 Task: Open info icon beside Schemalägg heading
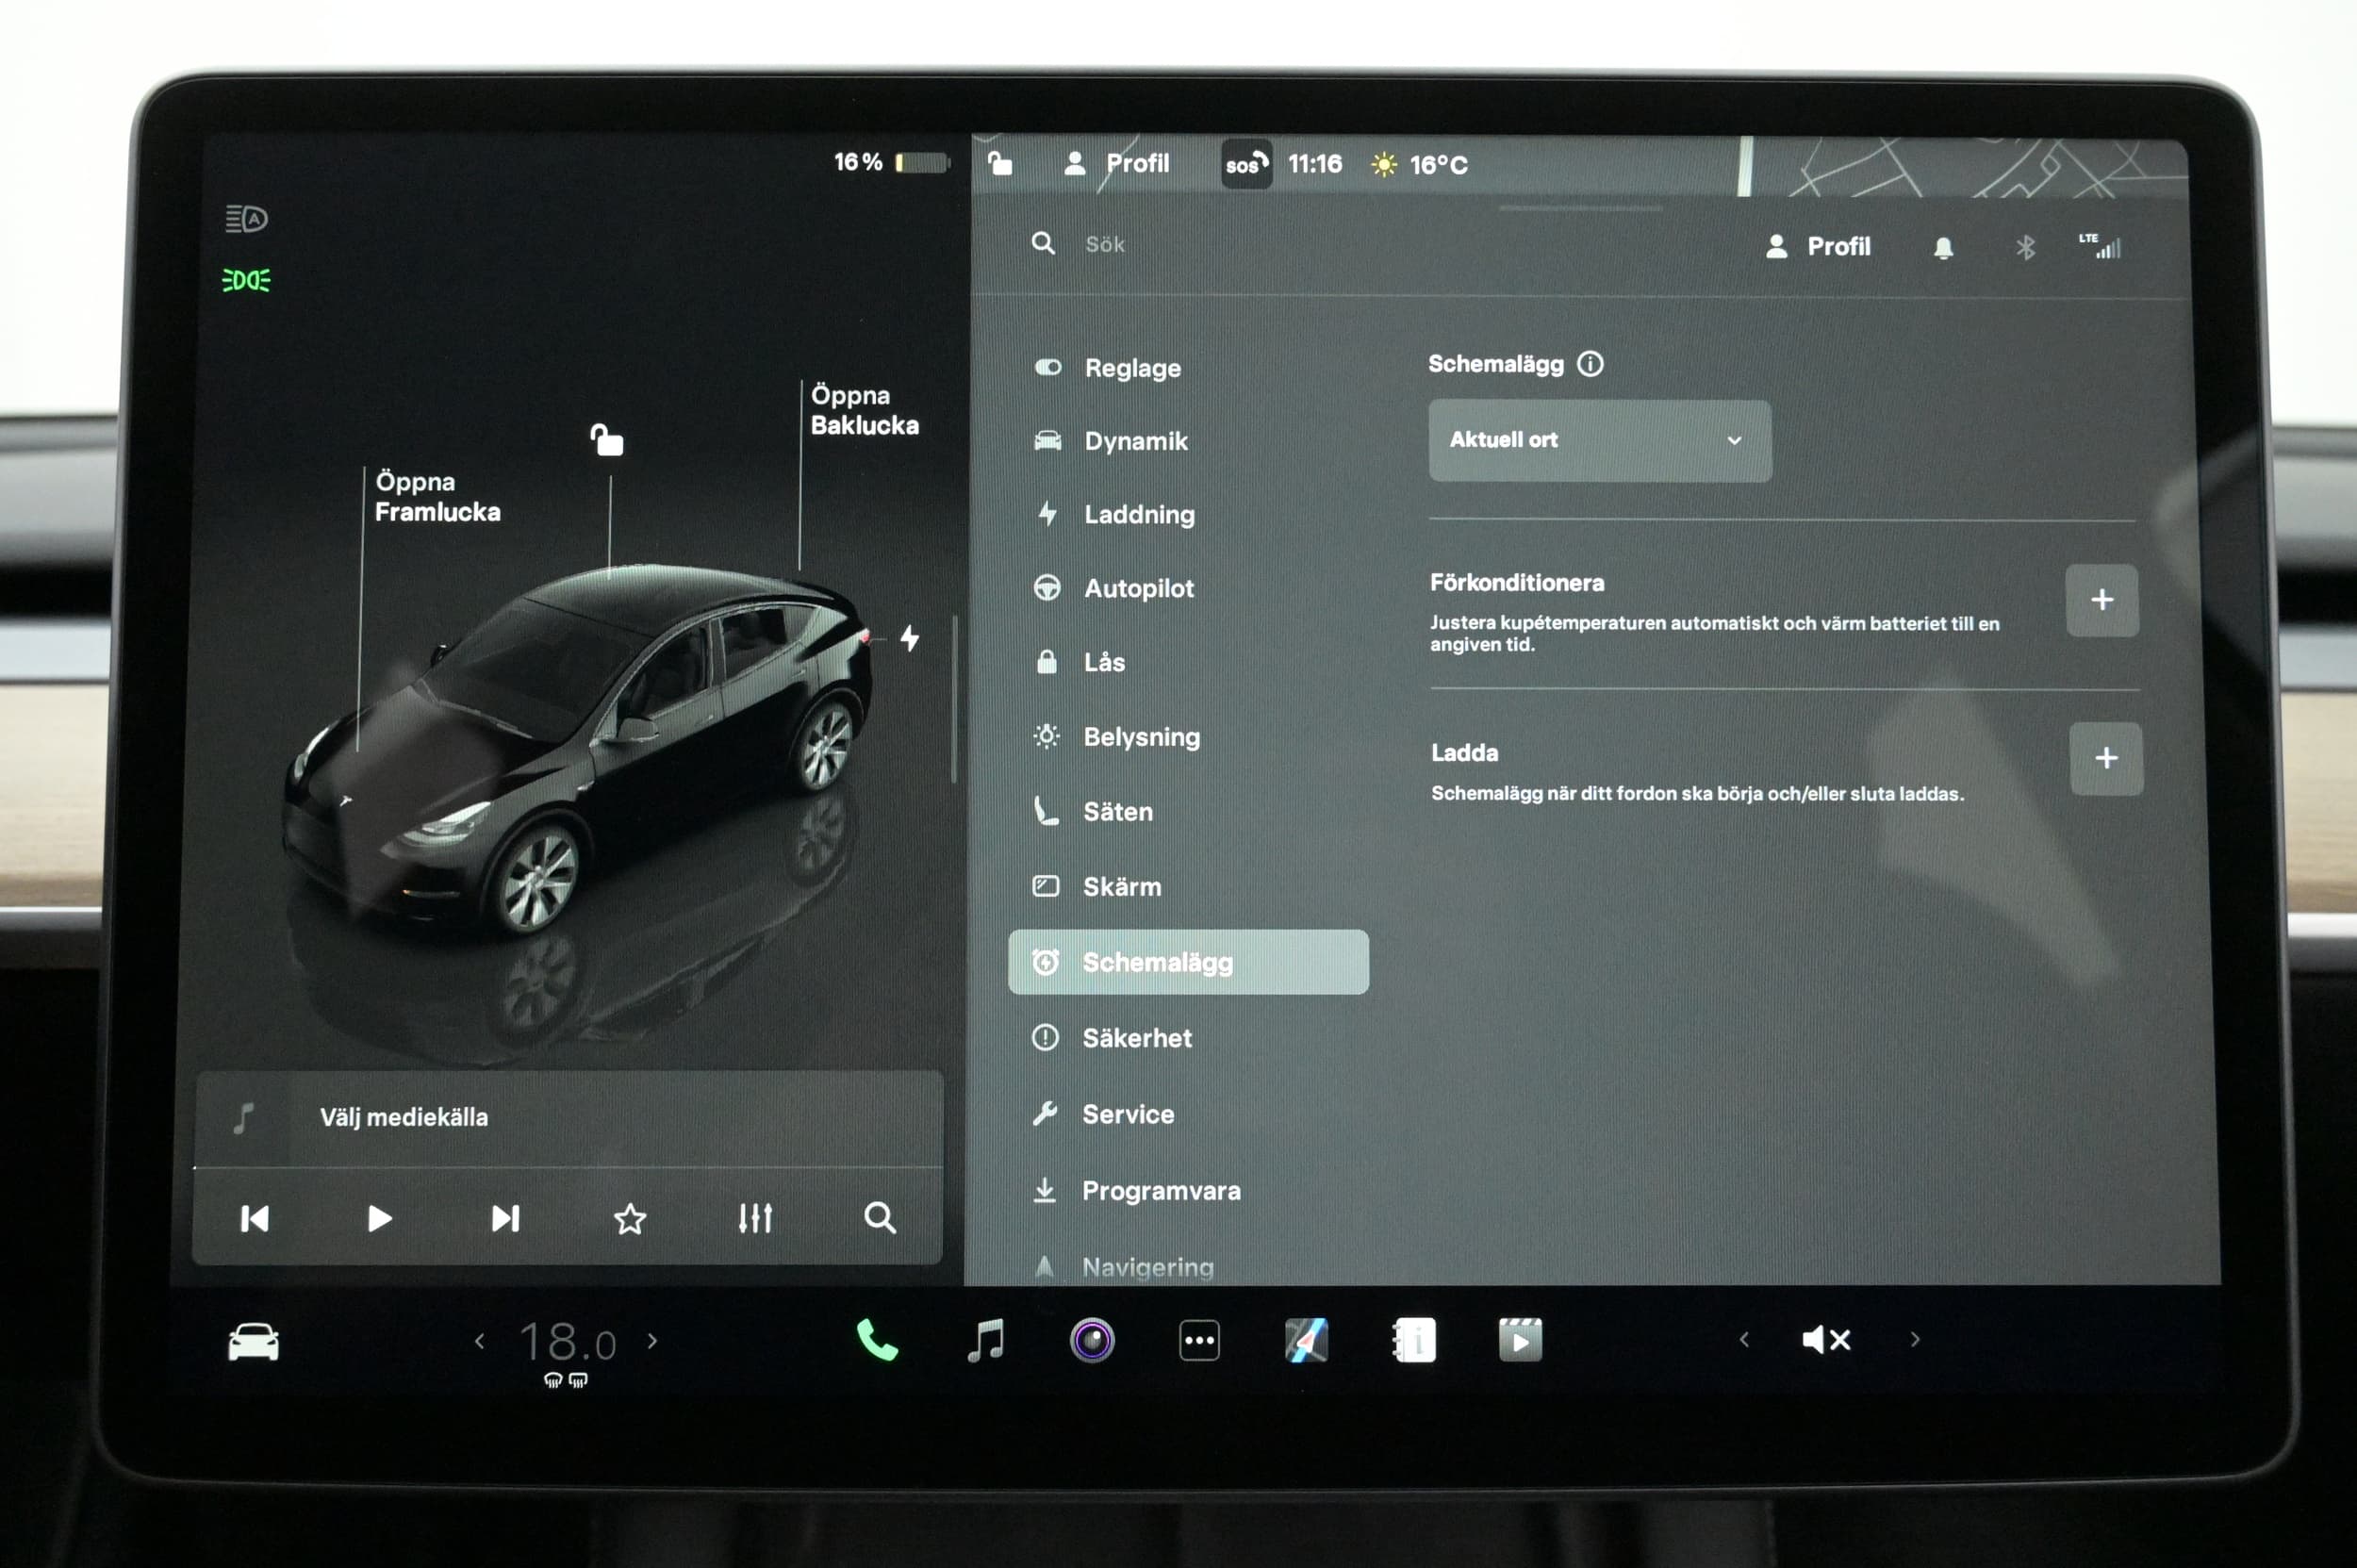[1590, 364]
